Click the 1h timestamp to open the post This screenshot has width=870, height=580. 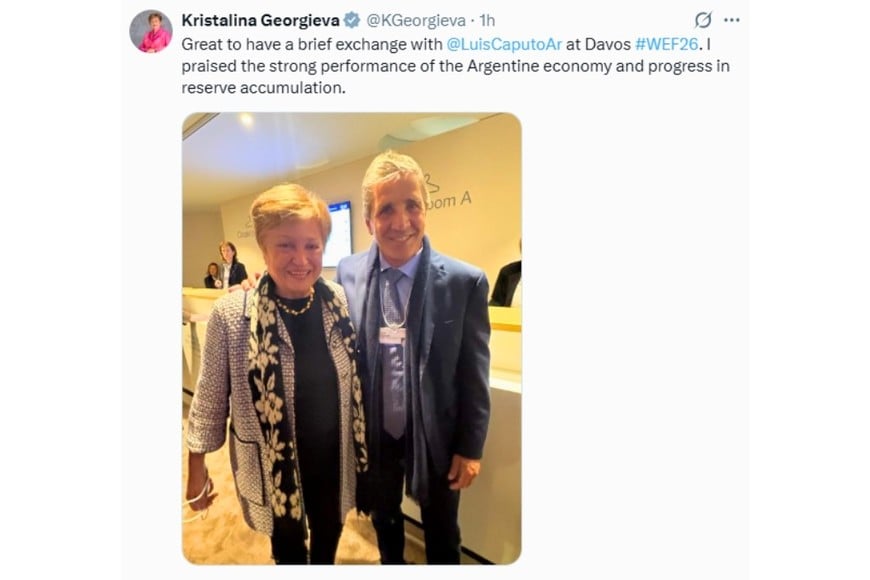pyautogui.click(x=487, y=21)
